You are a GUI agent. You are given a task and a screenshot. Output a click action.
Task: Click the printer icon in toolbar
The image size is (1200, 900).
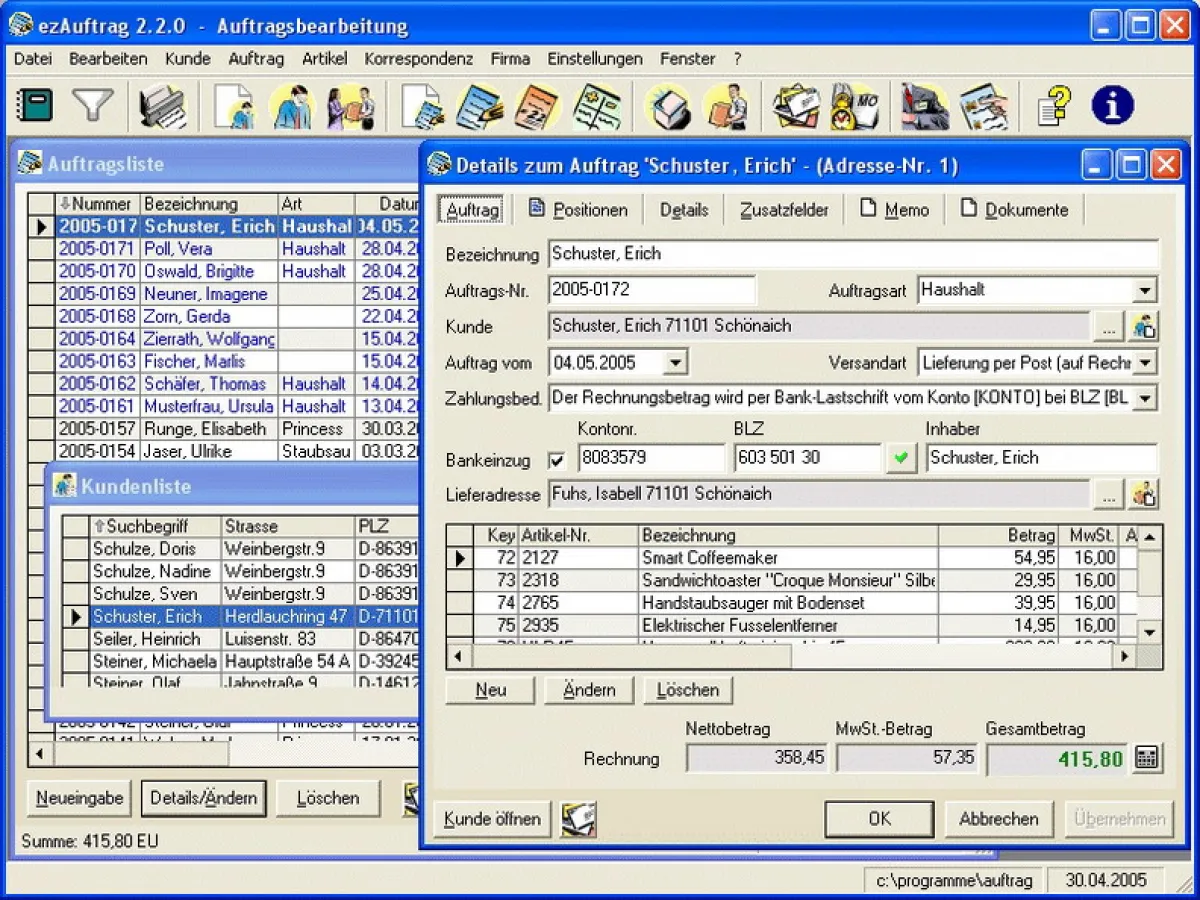tap(162, 106)
